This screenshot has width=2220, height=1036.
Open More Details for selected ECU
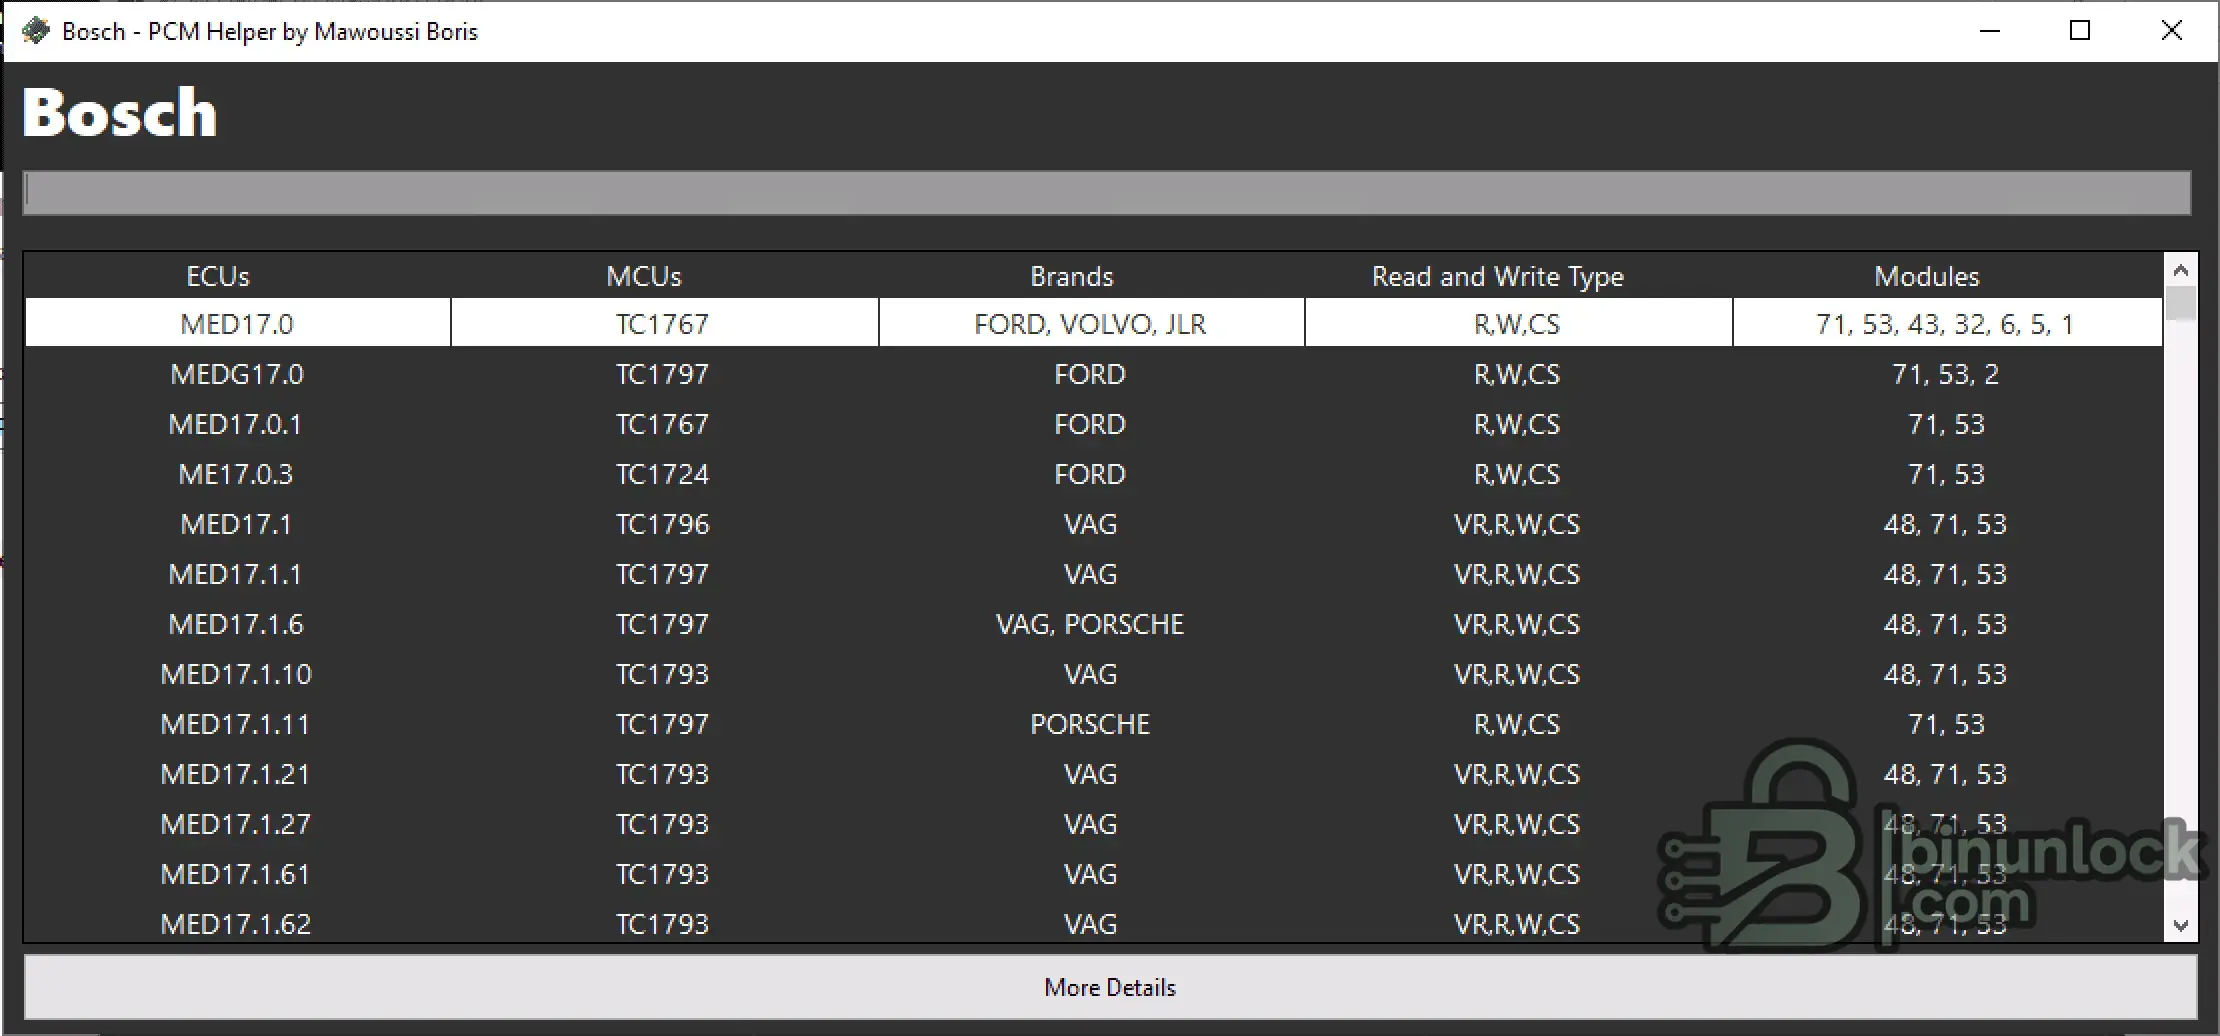pos(1110,987)
